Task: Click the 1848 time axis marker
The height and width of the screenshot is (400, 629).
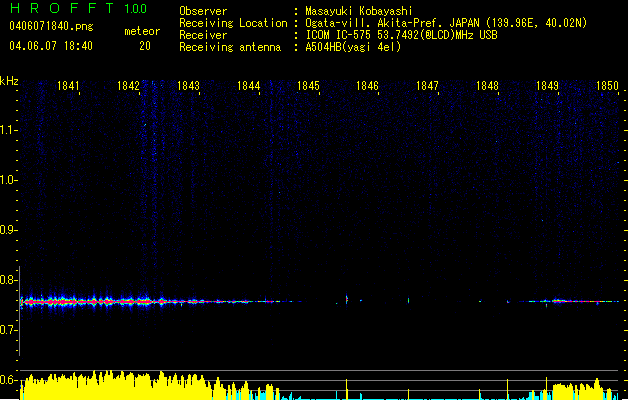Action: click(487, 86)
